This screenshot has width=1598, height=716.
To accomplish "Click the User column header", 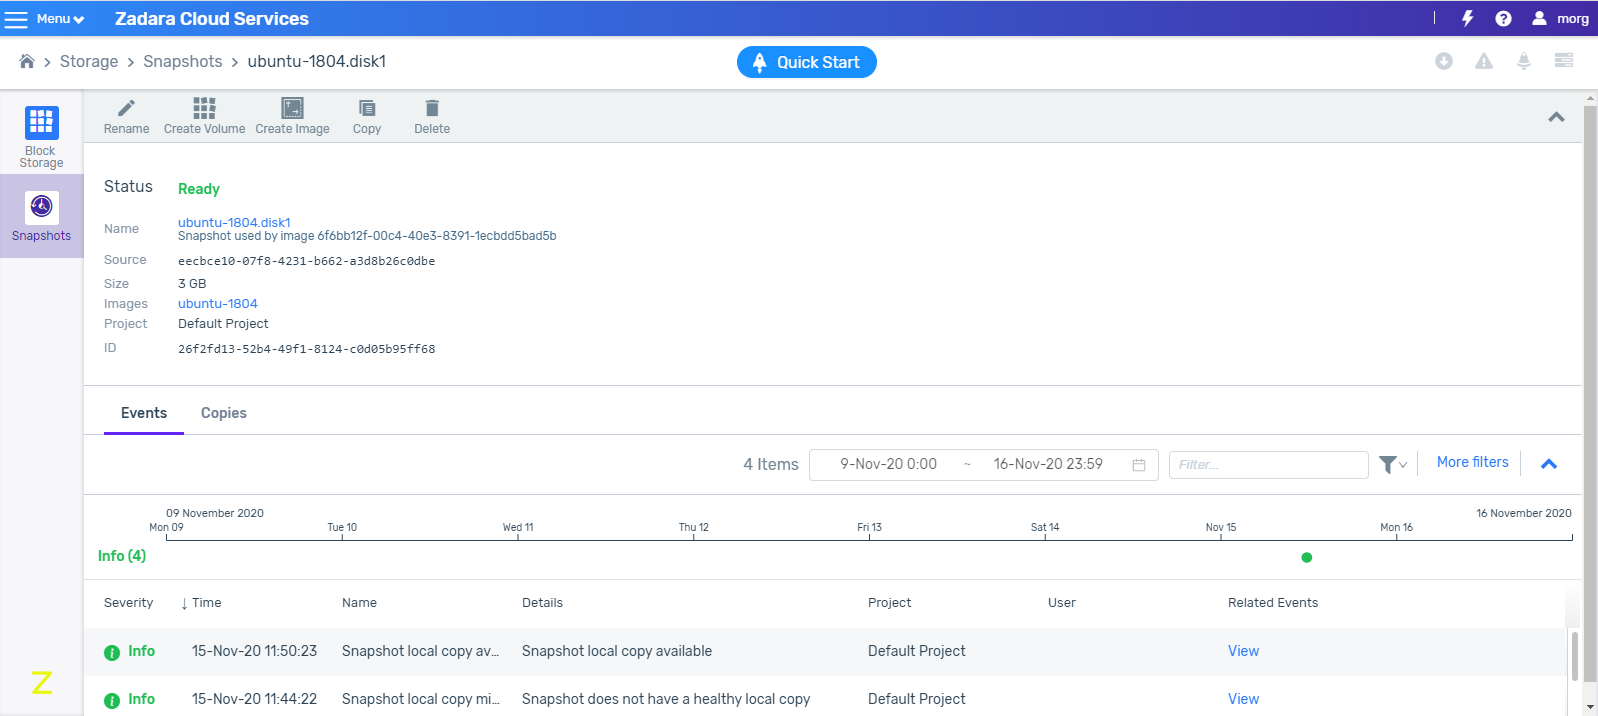I will click(x=1061, y=603).
